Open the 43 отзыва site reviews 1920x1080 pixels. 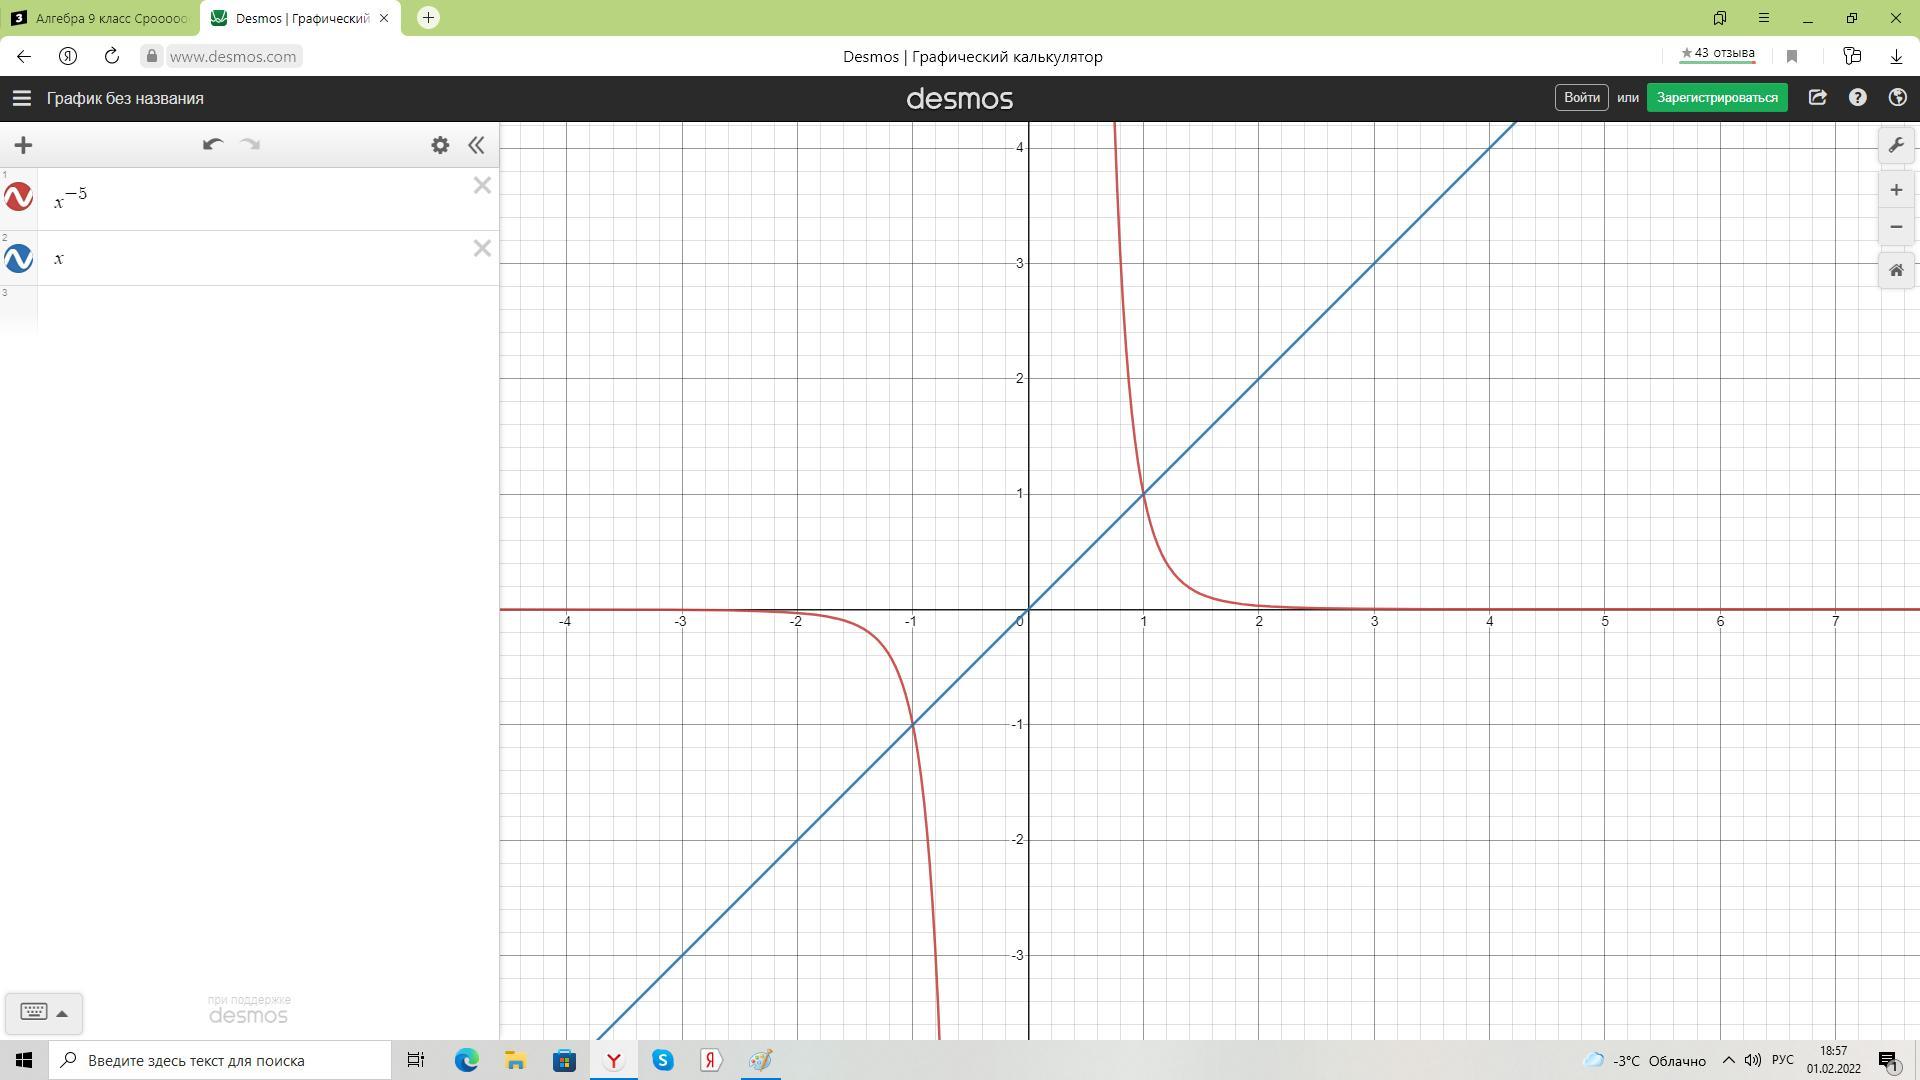pyautogui.click(x=1717, y=54)
